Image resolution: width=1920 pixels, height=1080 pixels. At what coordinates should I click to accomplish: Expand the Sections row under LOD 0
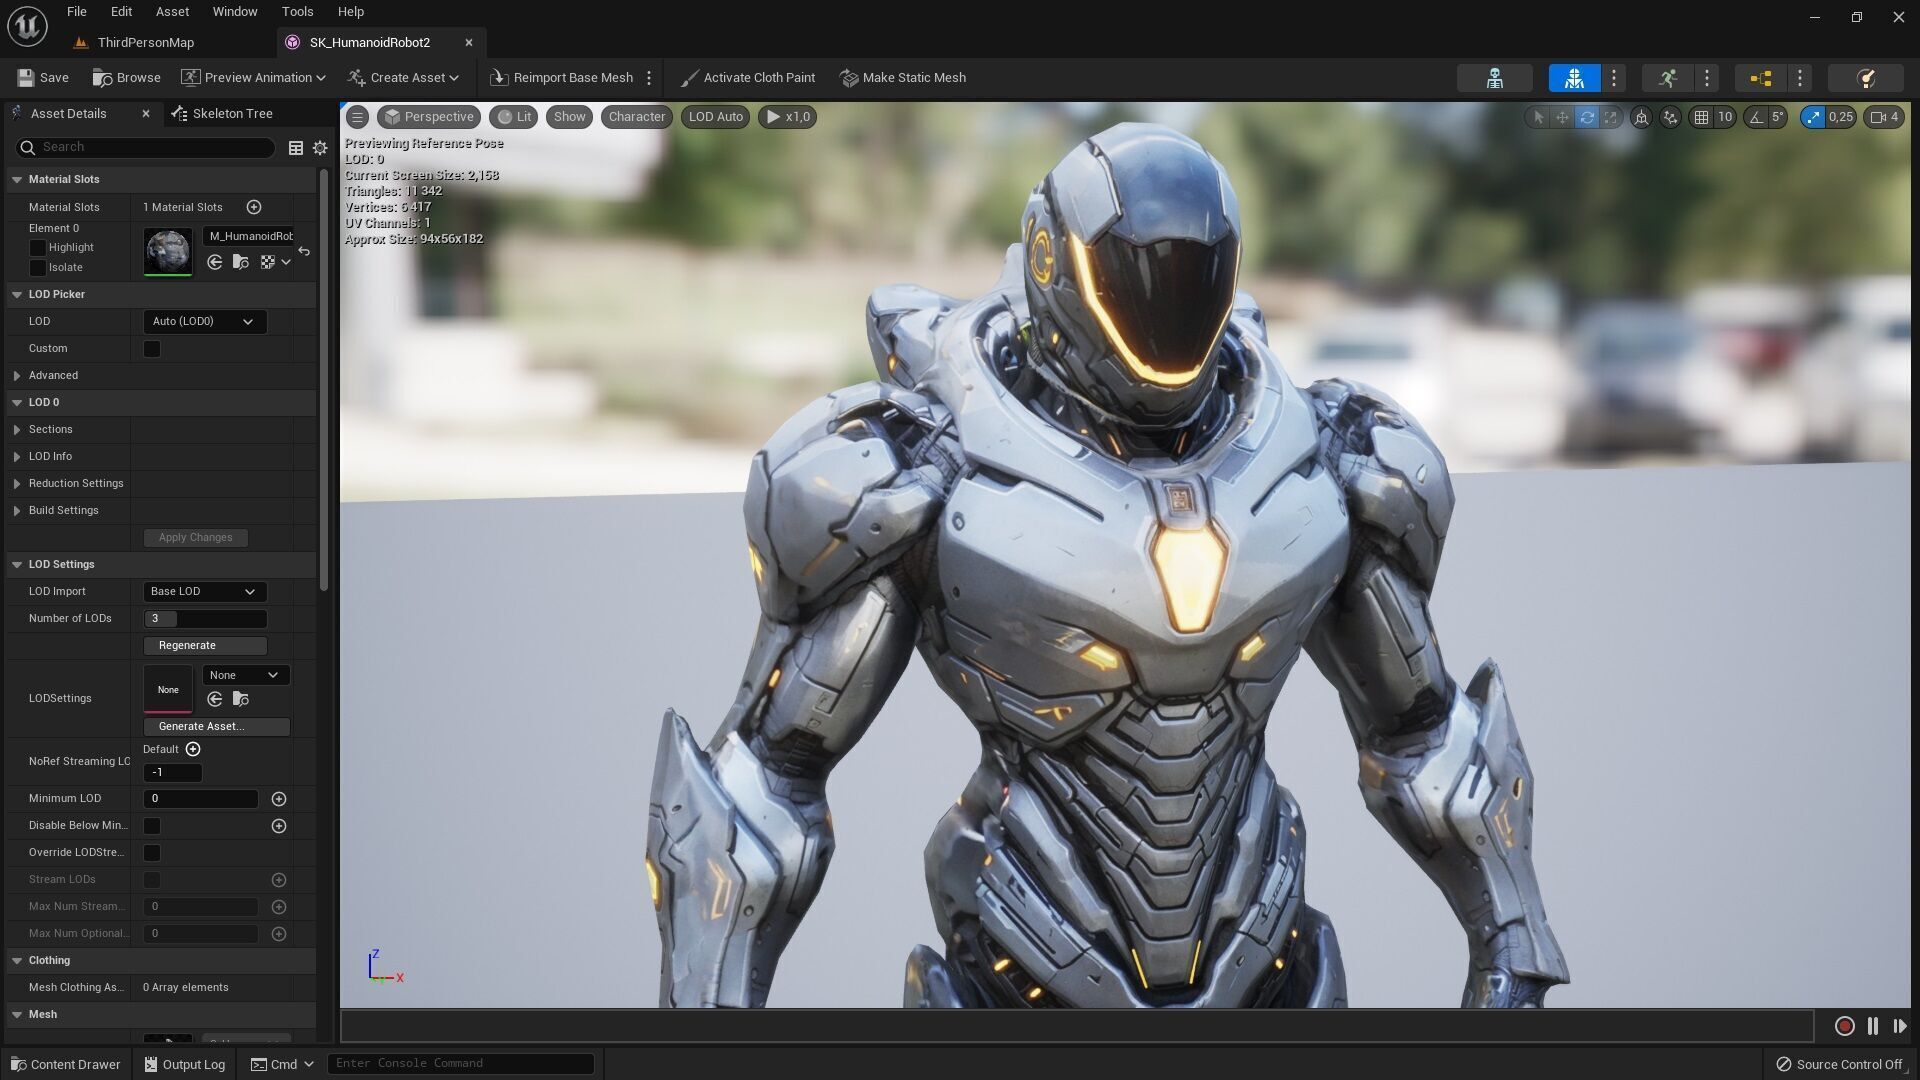click(17, 429)
